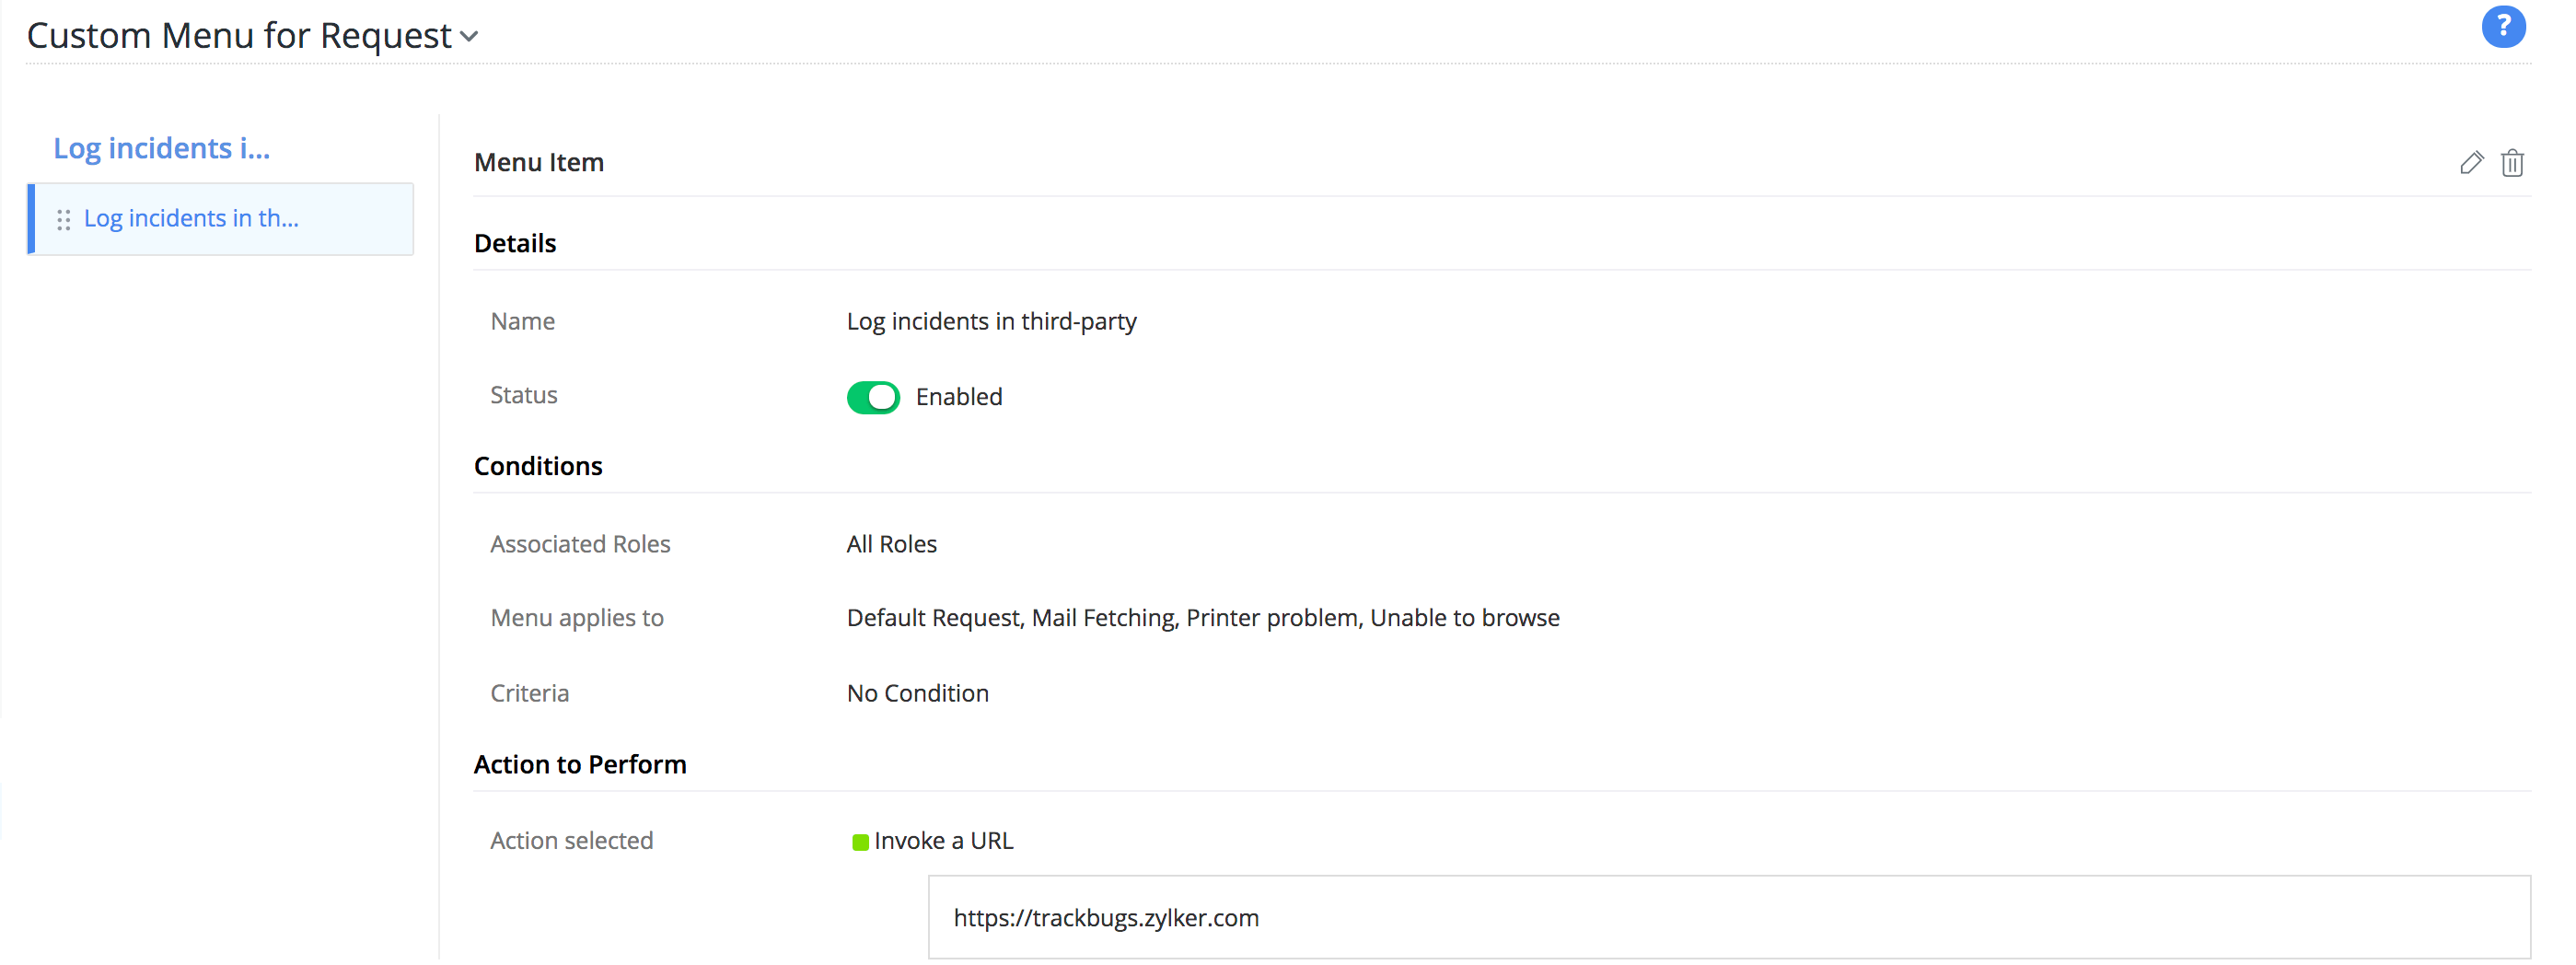The image size is (2576, 965).
Task: Click the drag handle beside Log incidents item
Action: 64,220
